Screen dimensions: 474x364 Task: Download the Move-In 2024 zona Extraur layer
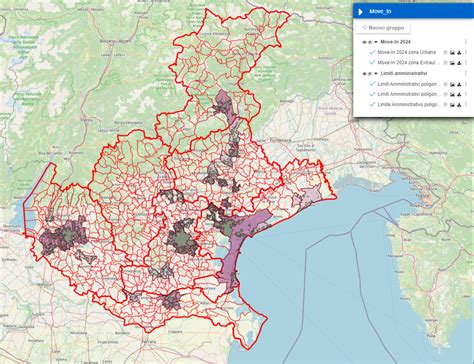[x=459, y=63]
